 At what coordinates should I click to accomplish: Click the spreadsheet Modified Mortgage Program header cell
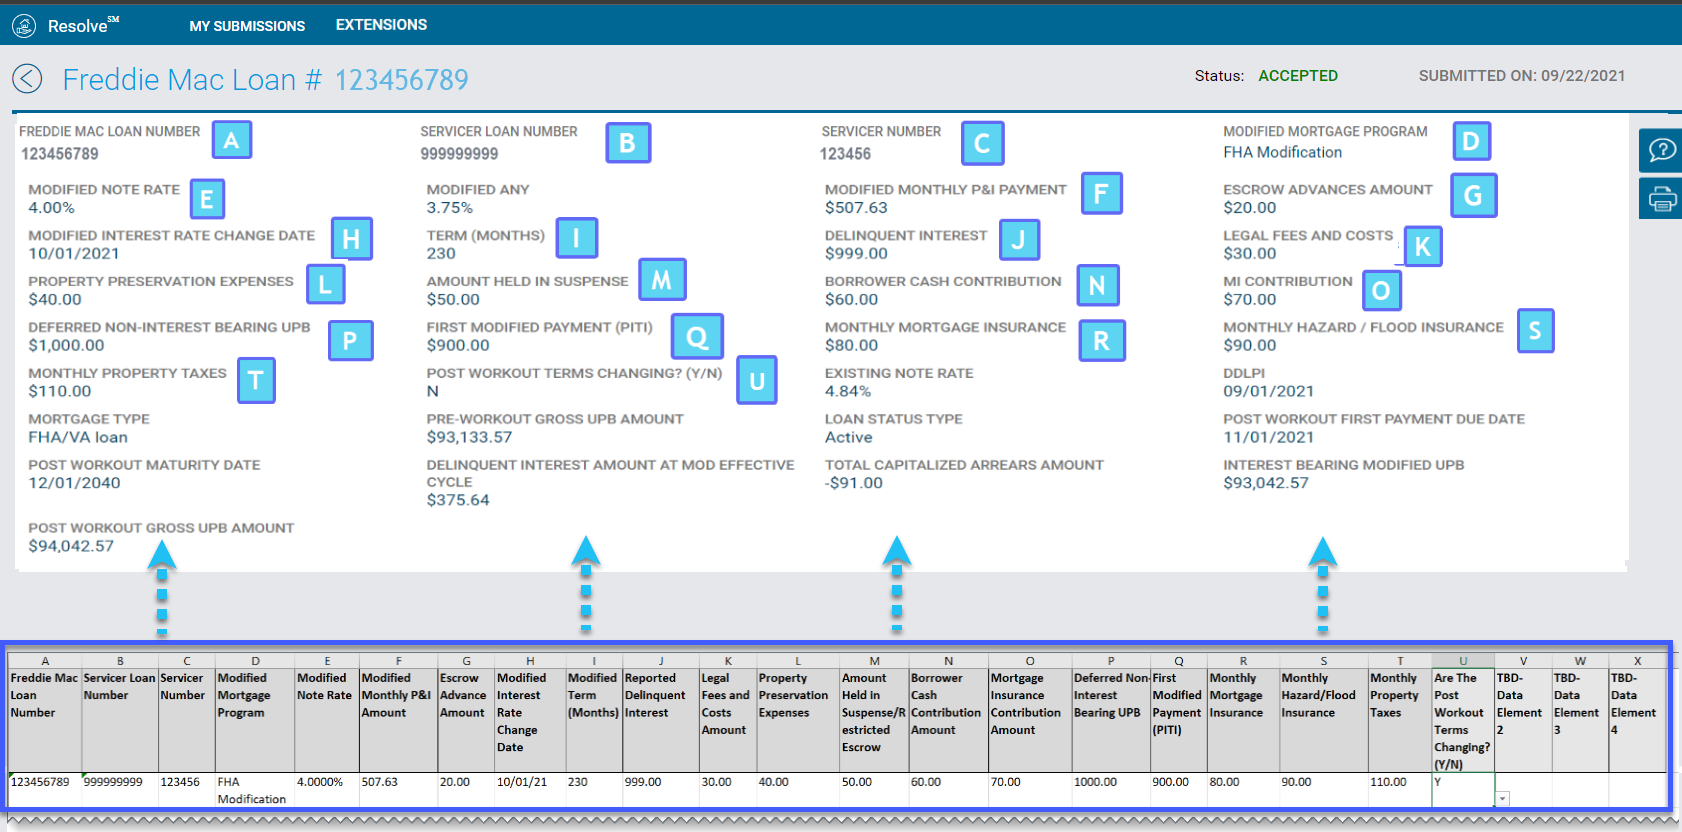[x=255, y=720]
